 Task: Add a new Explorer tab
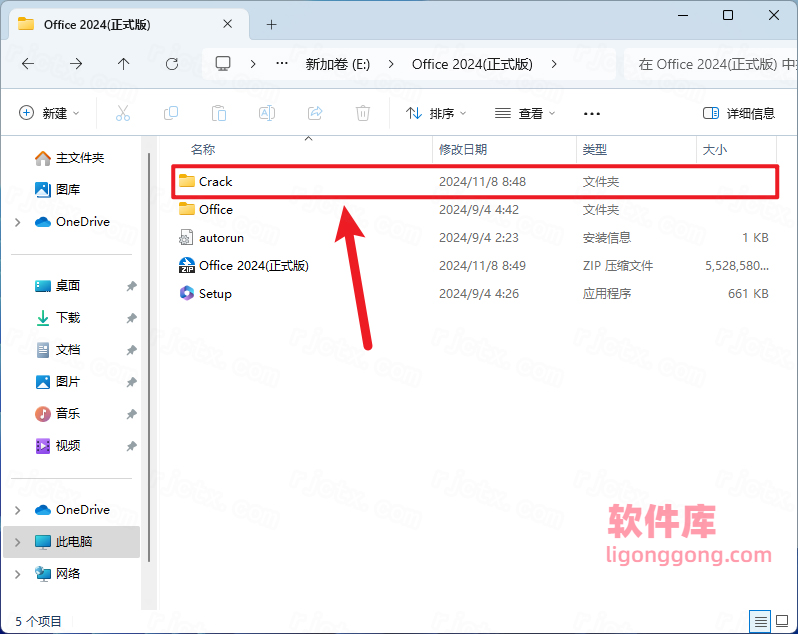pos(271,24)
